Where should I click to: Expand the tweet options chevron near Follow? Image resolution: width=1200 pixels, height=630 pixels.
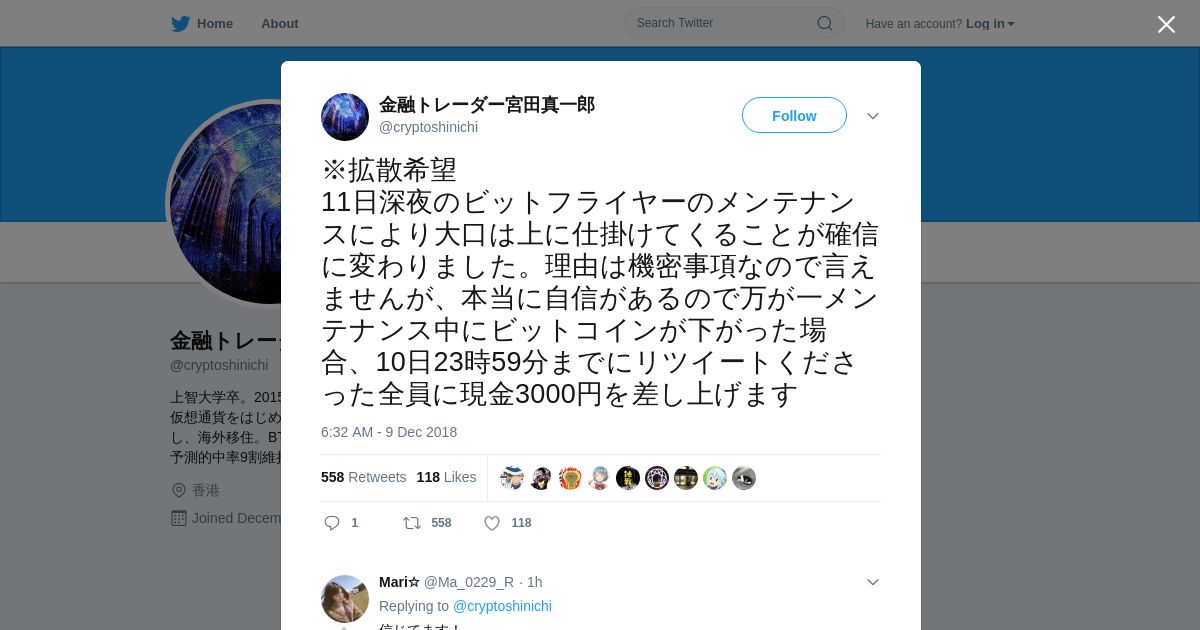873,116
